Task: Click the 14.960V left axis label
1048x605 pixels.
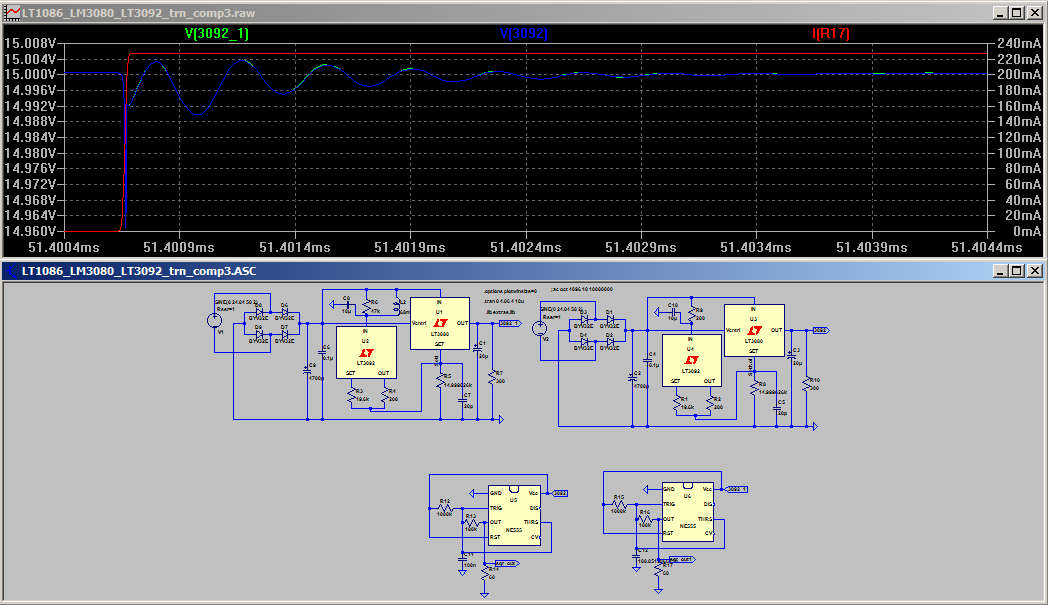Action: pyautogui.click(x=30, y=231)
